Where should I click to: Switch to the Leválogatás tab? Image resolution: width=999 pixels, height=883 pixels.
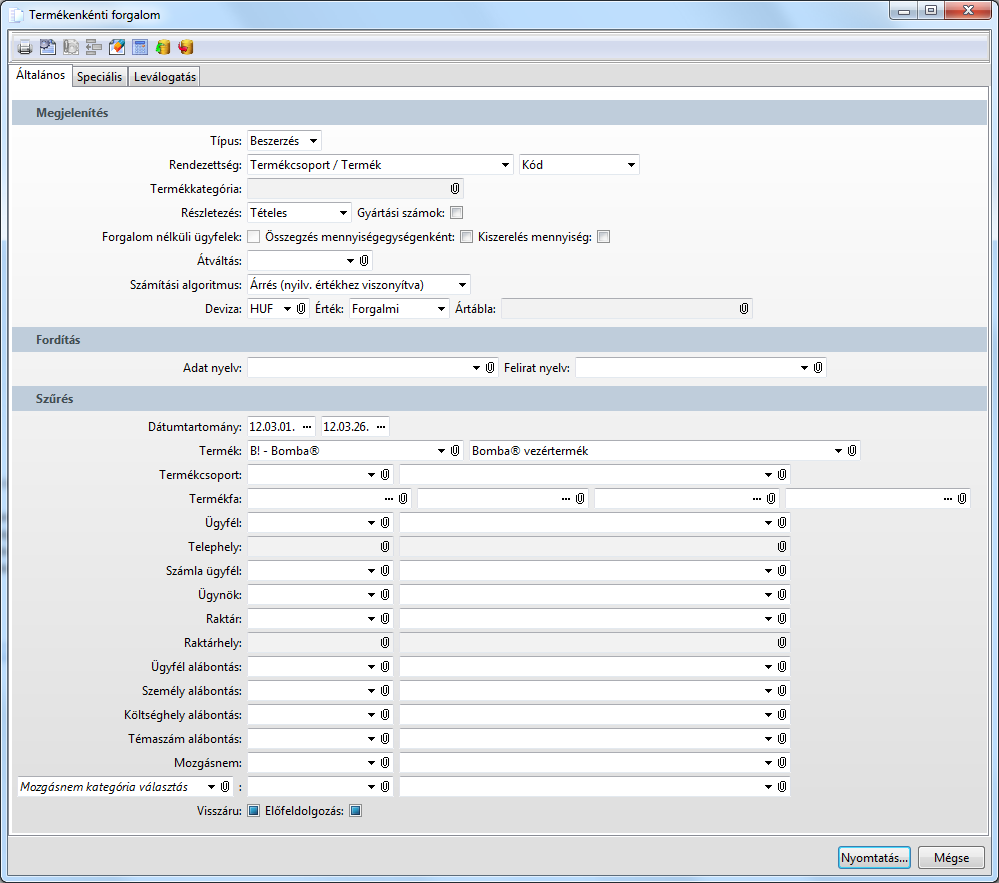(166, 77)
